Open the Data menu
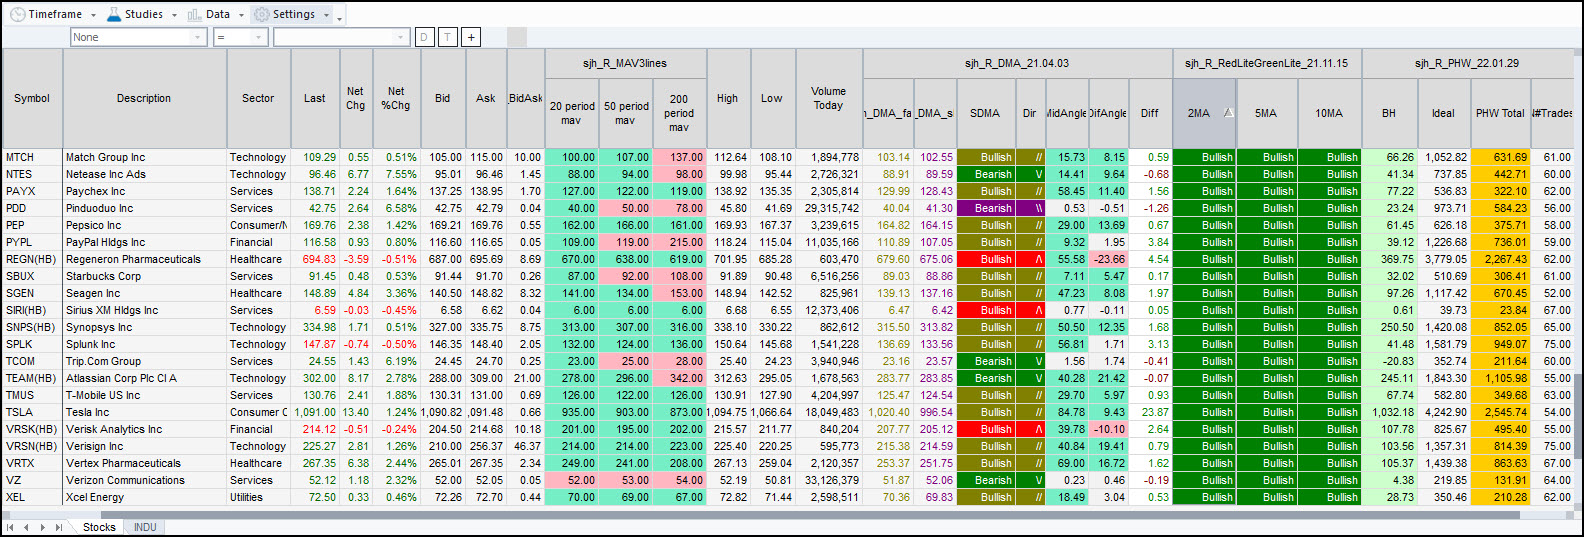1584x537 pixels. [x=217, y=14]
